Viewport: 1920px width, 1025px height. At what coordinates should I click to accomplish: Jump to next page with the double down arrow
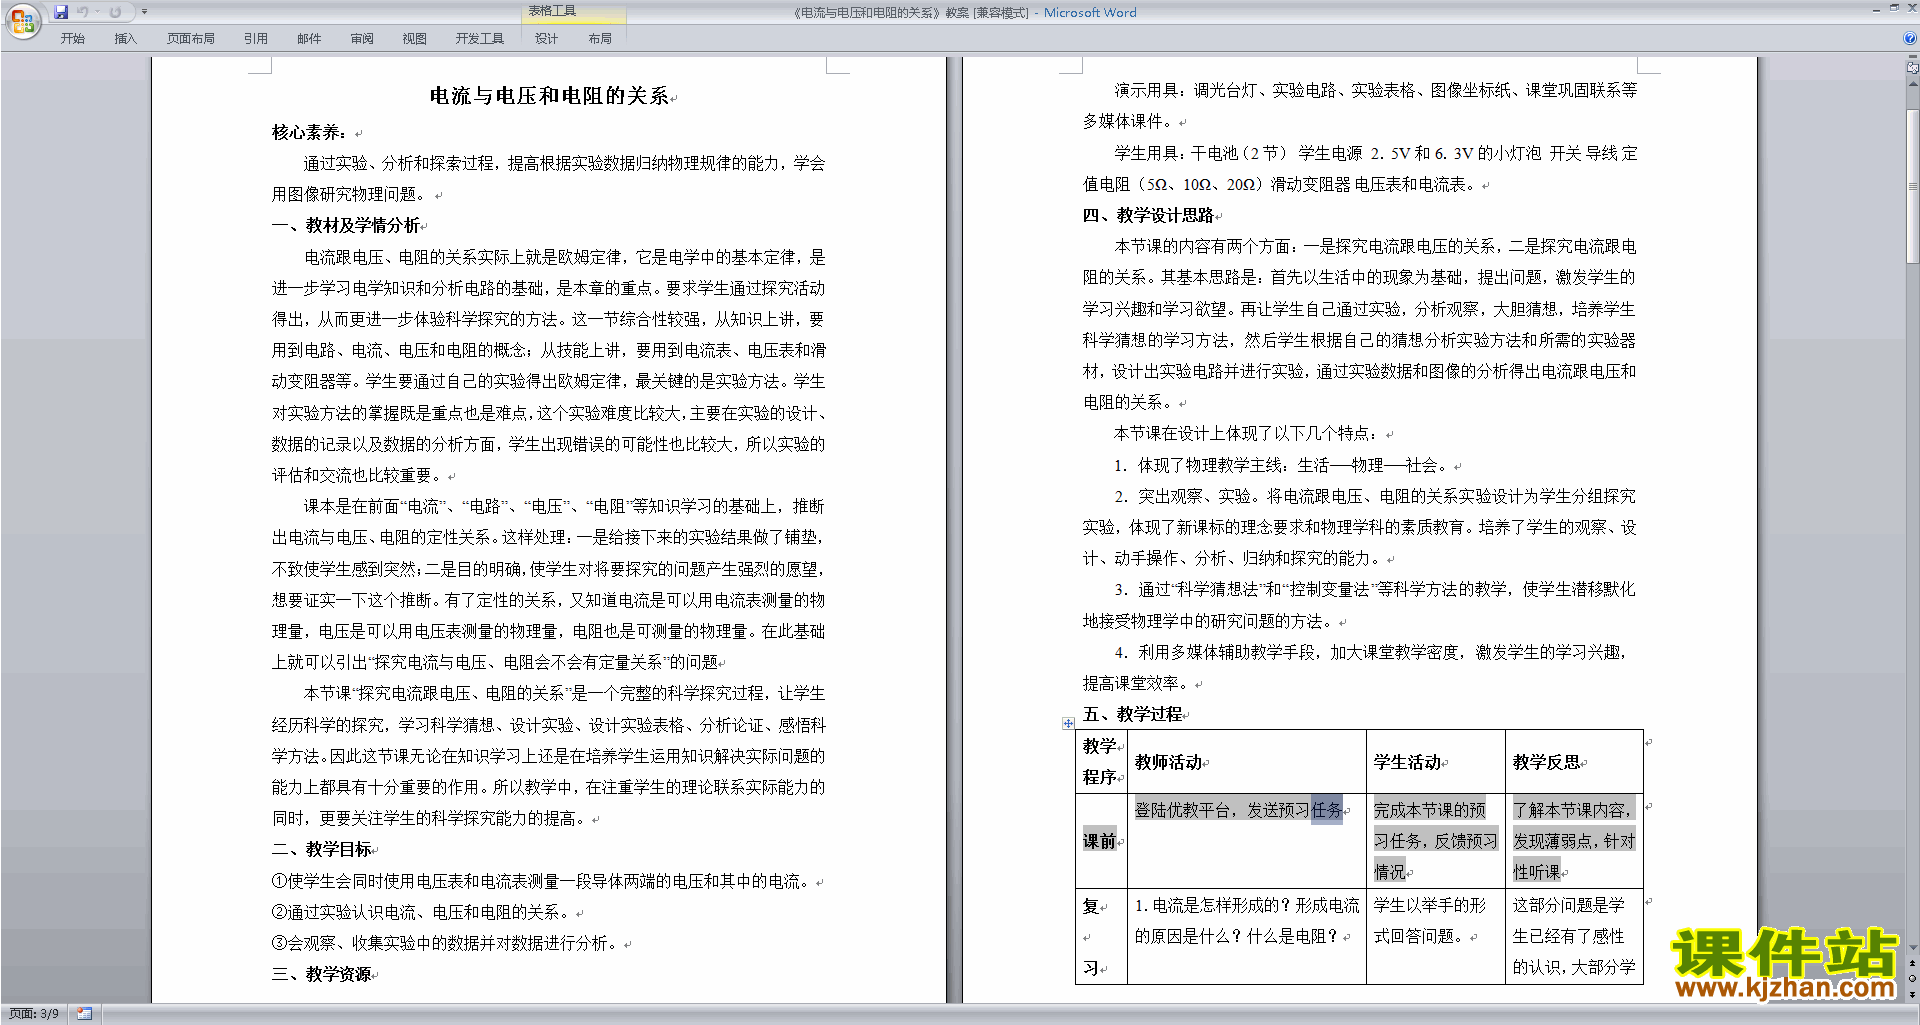click(x=1913, y=994)
